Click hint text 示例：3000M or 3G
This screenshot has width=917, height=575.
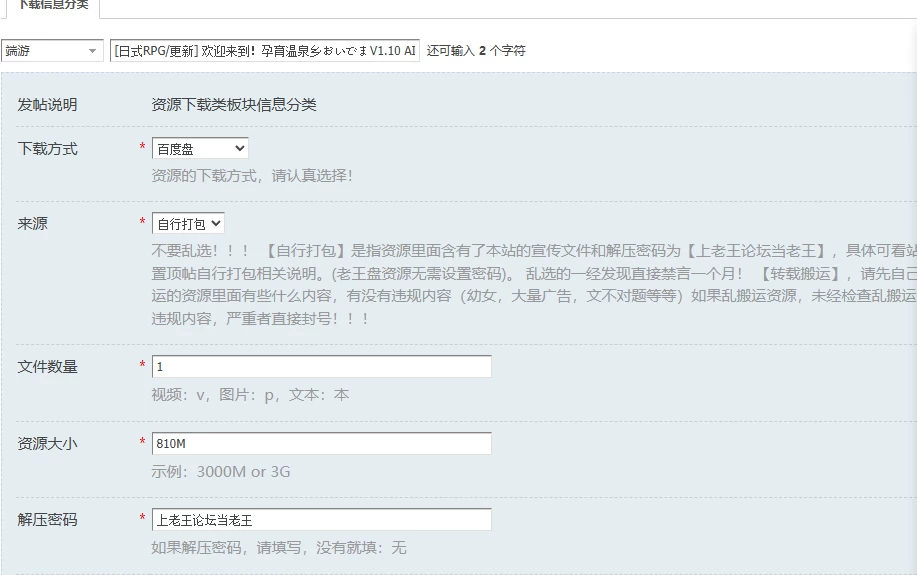[220, 471]
